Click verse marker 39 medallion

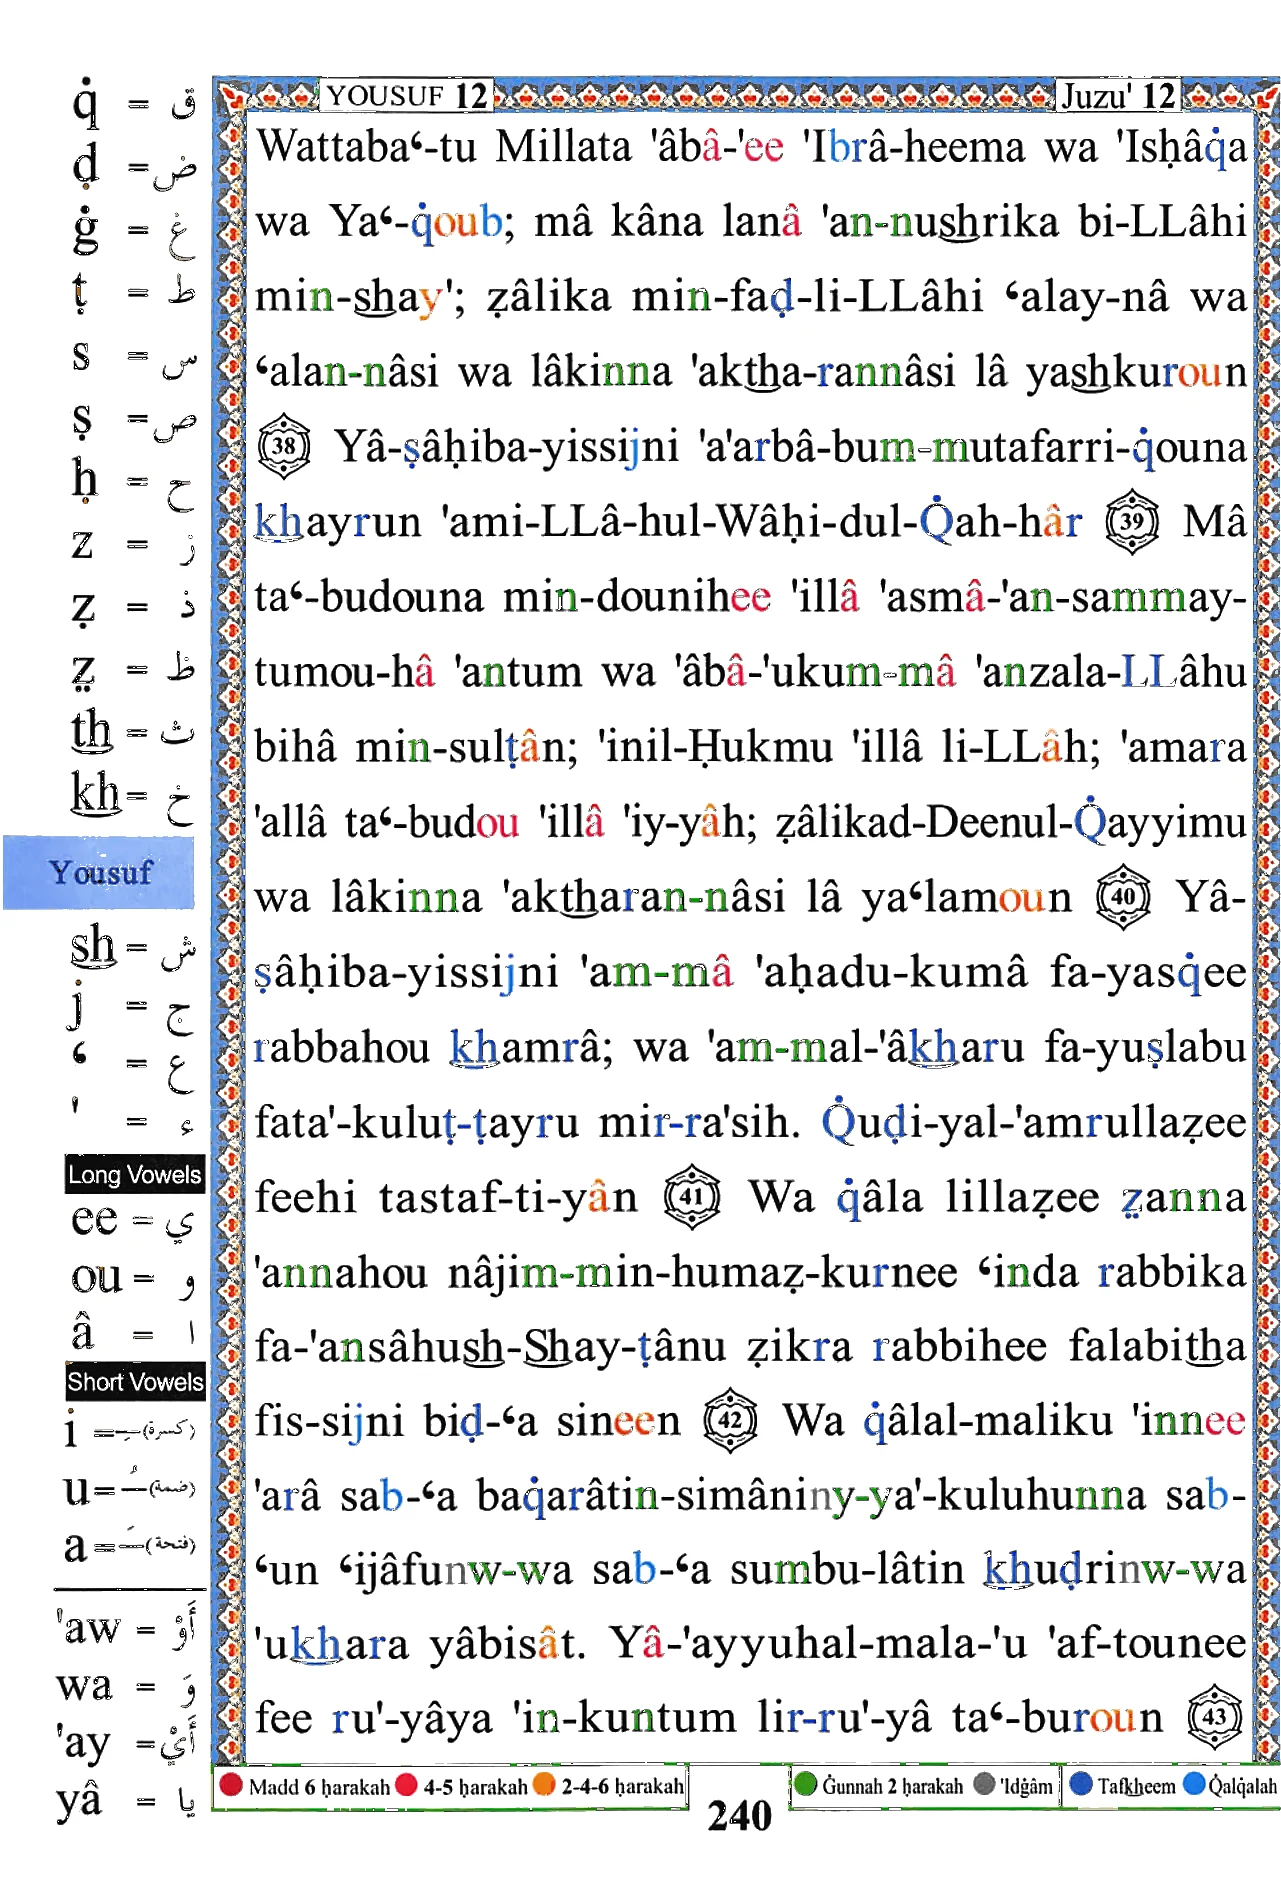pos(1131,520)
